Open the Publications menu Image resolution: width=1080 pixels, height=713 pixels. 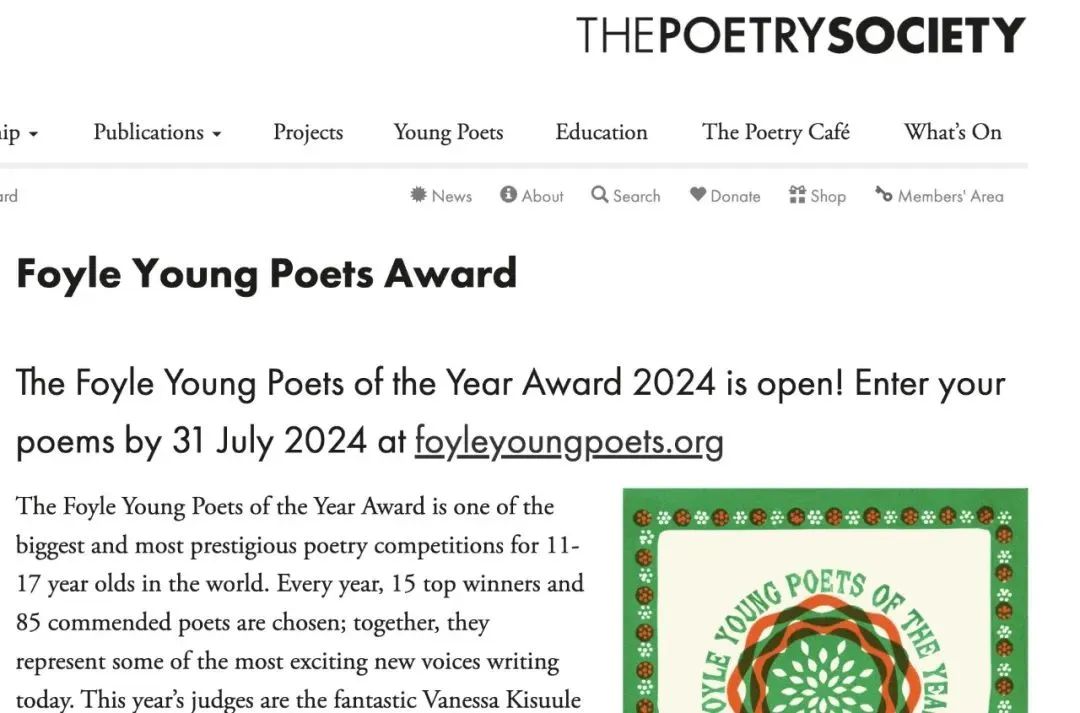pyautogui.click(x=149, y=132)
